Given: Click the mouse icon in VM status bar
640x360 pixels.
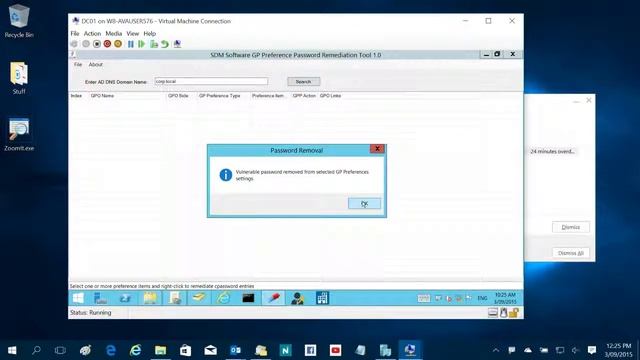Looking at the screenshot, I should [x=504, y=313].
